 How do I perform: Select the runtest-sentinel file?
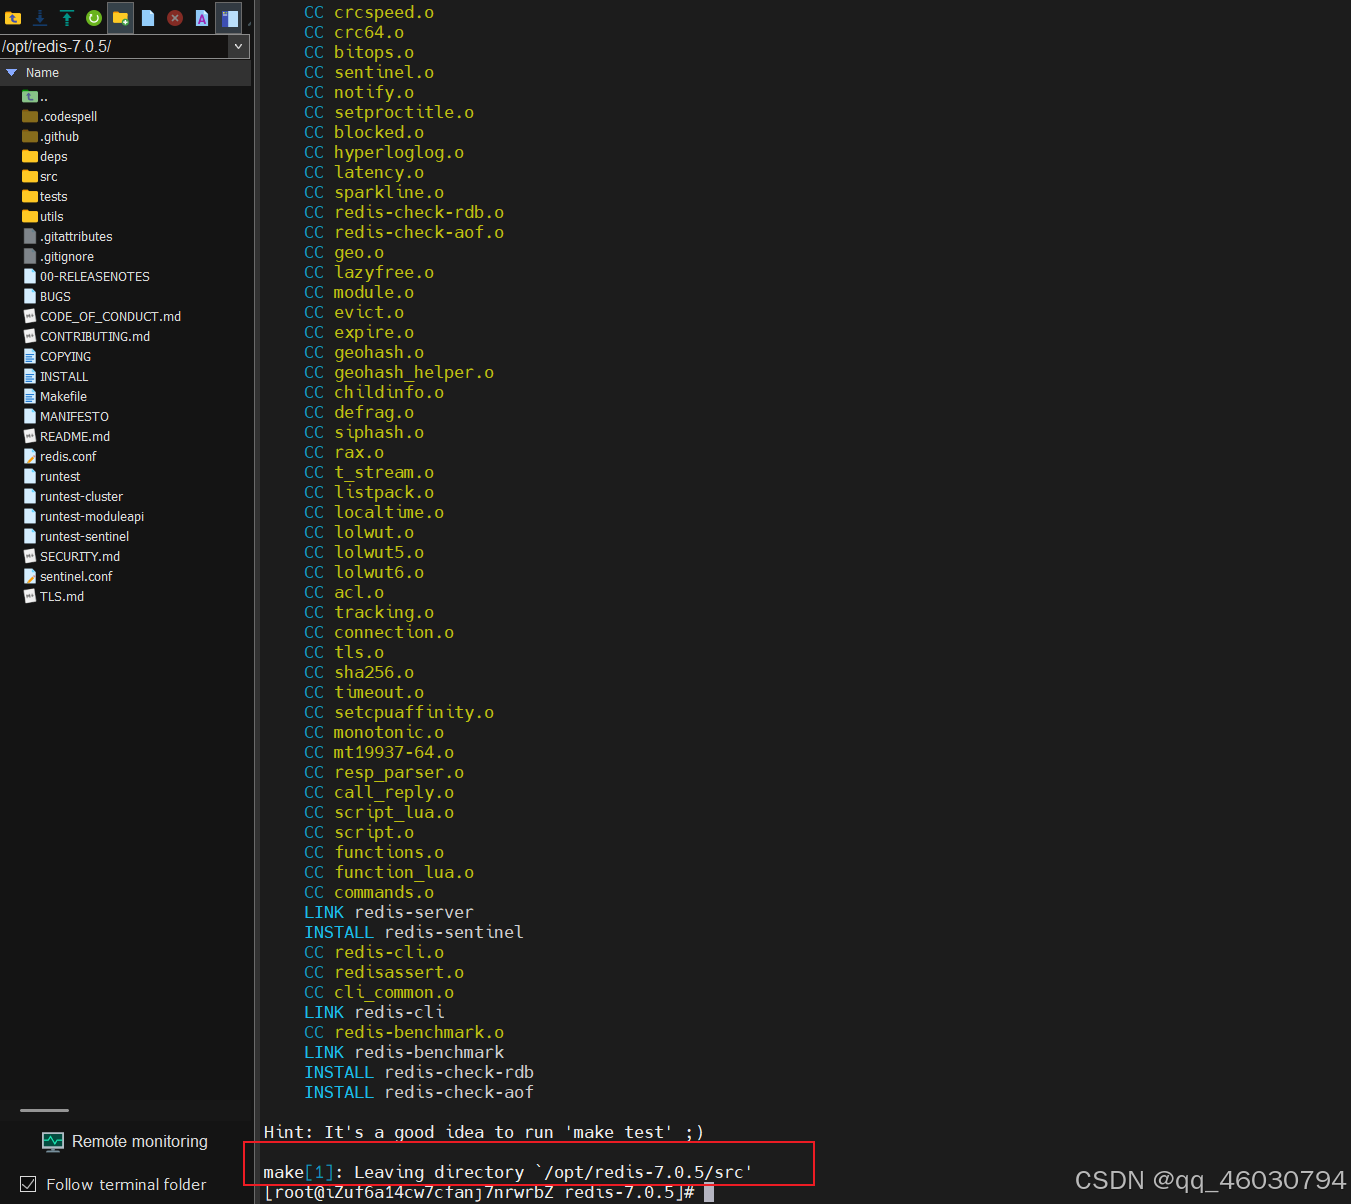tap(76, 537)
